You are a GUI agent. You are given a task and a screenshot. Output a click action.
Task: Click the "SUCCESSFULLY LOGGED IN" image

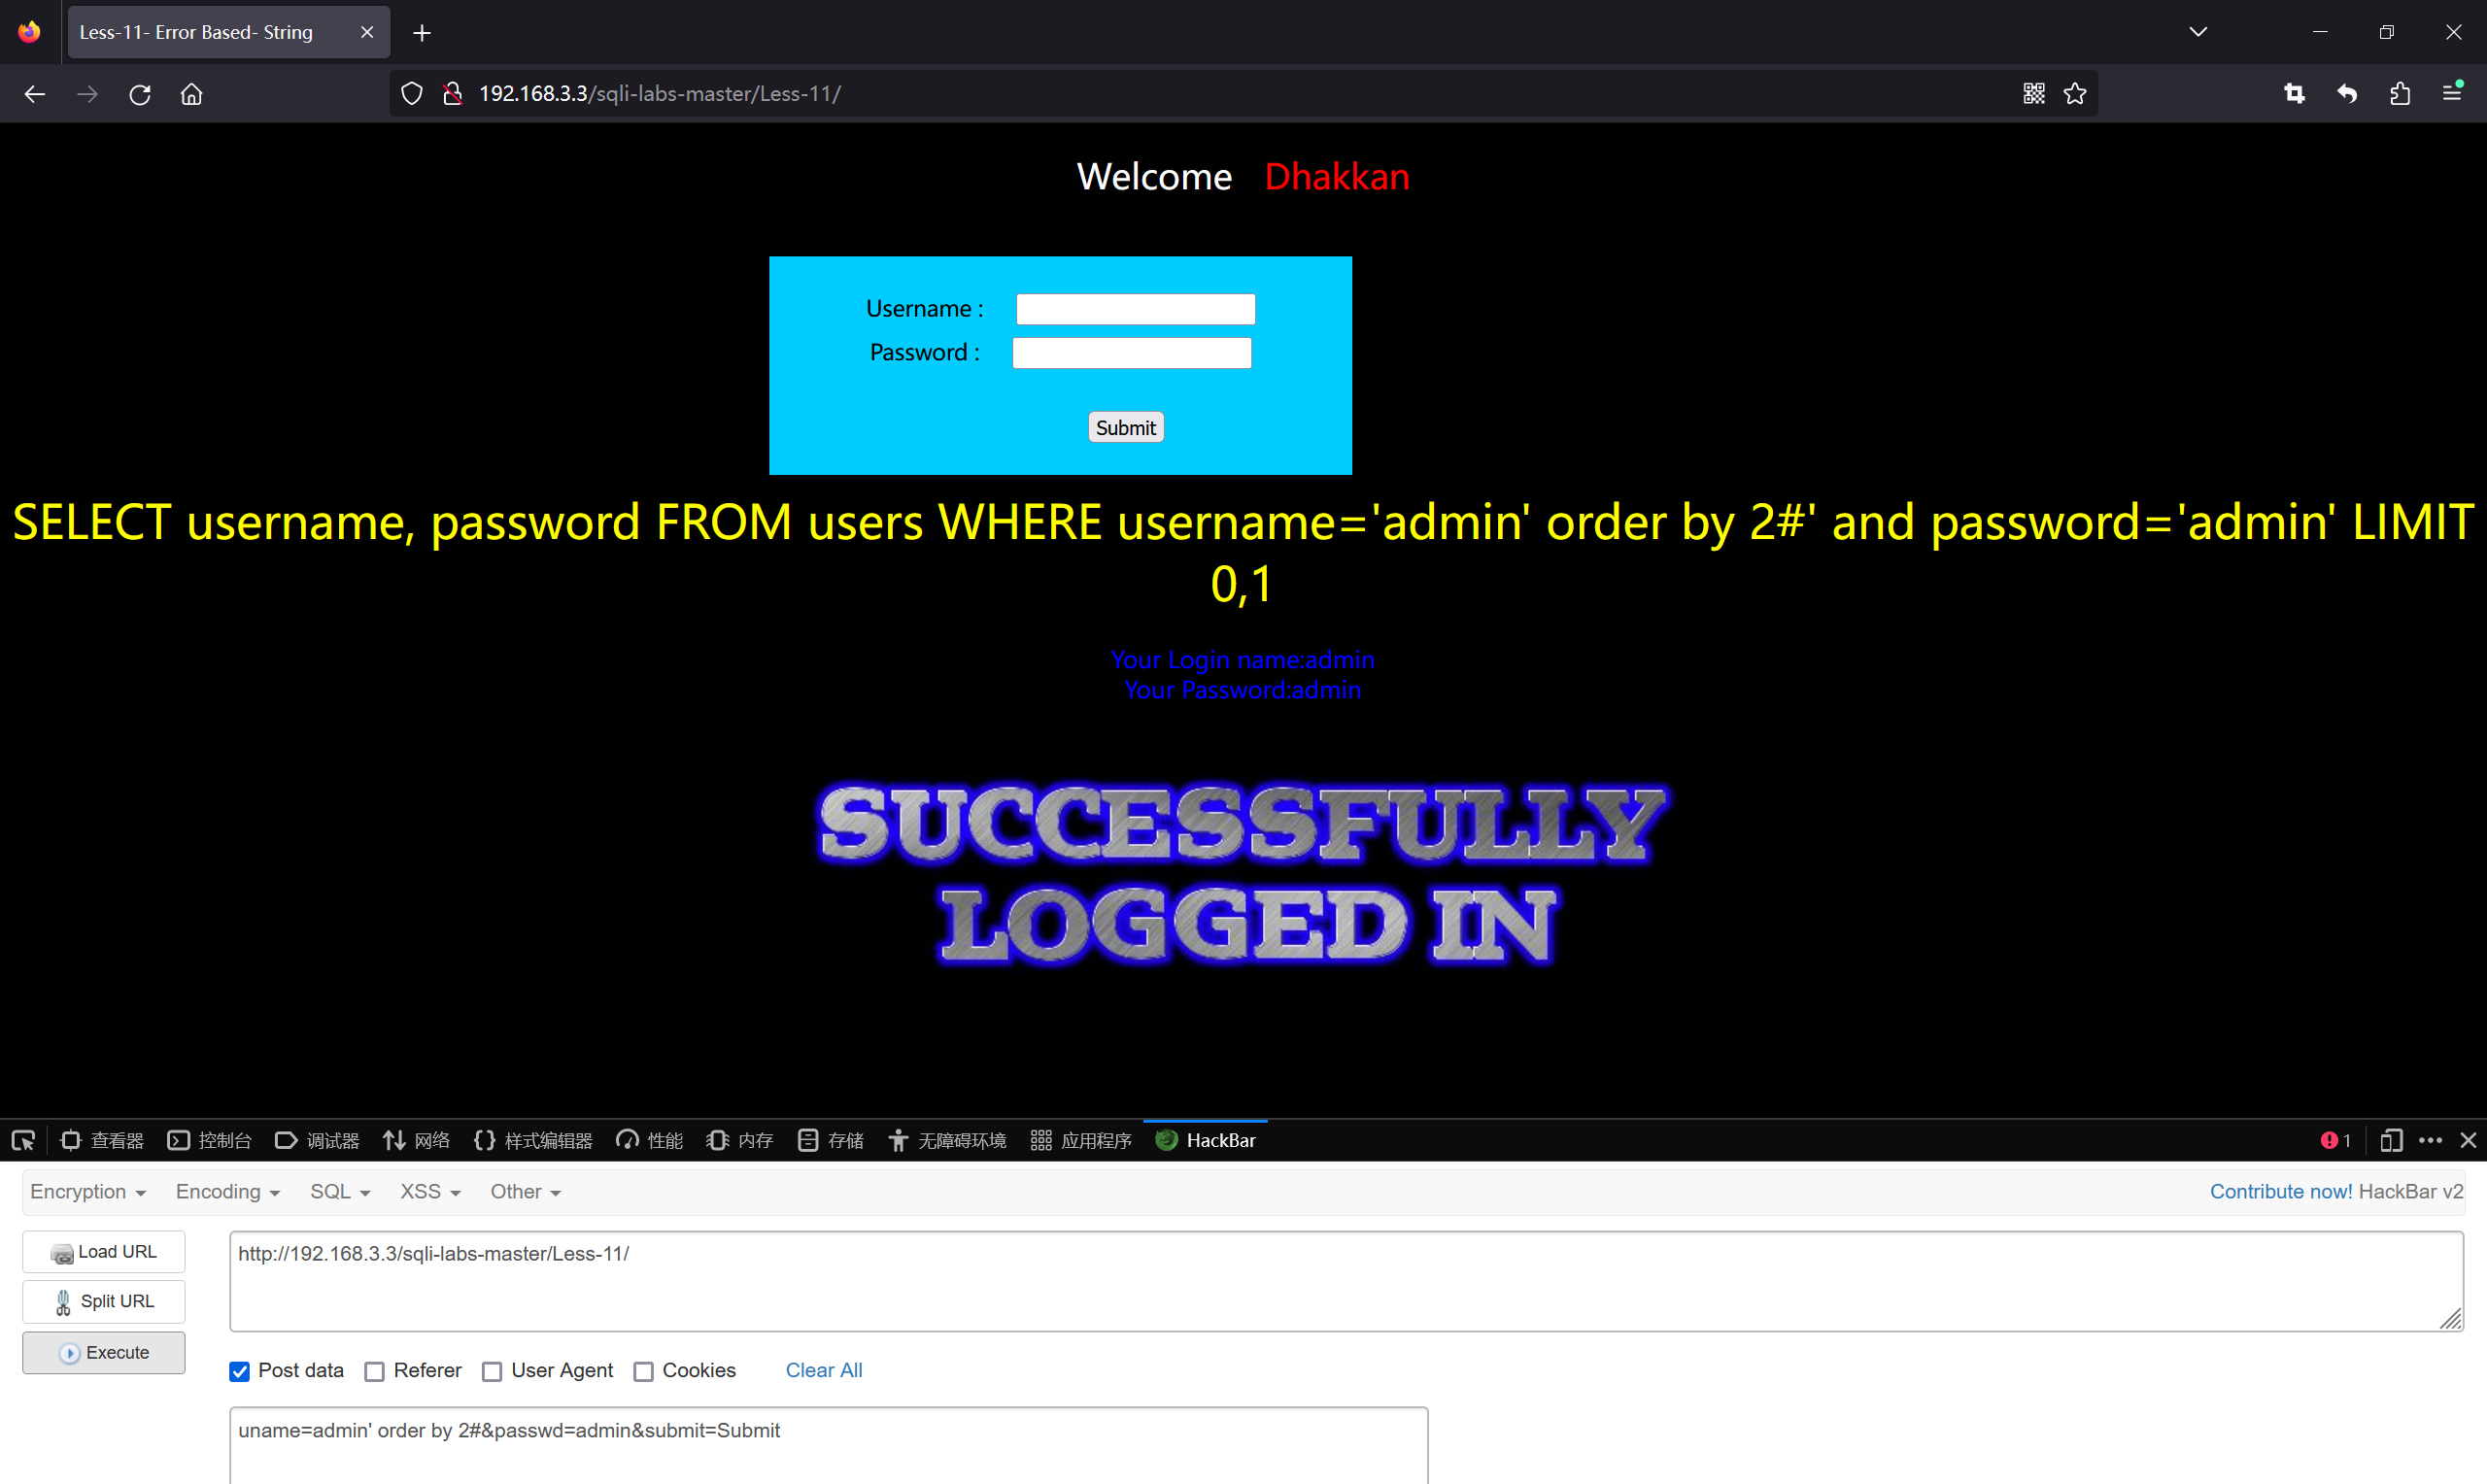click(x=1243, y=874)
